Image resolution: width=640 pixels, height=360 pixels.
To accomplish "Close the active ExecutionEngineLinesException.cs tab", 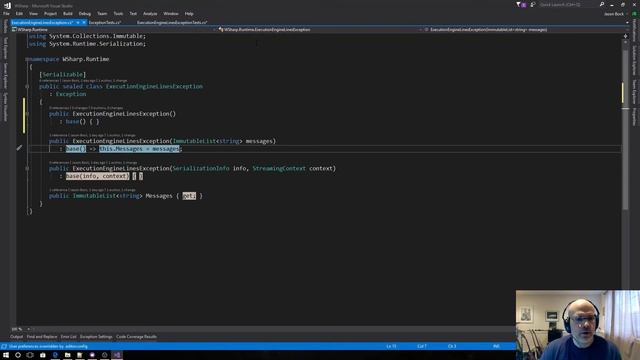I will [84, 22].
